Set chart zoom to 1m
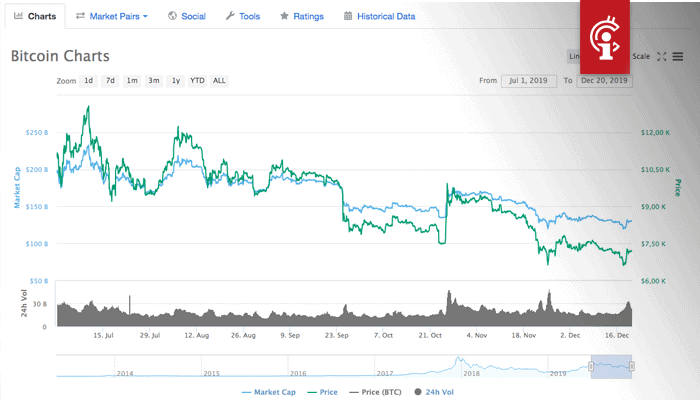 [x=132, y=81]
